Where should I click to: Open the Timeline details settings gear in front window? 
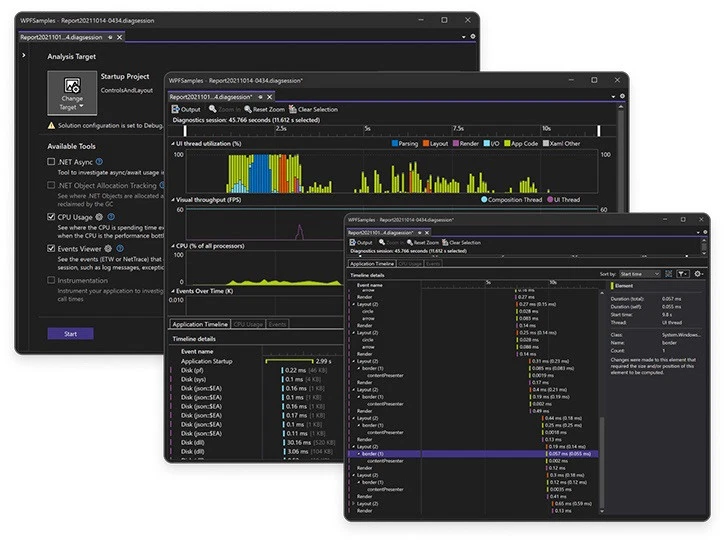coord(698,274)
